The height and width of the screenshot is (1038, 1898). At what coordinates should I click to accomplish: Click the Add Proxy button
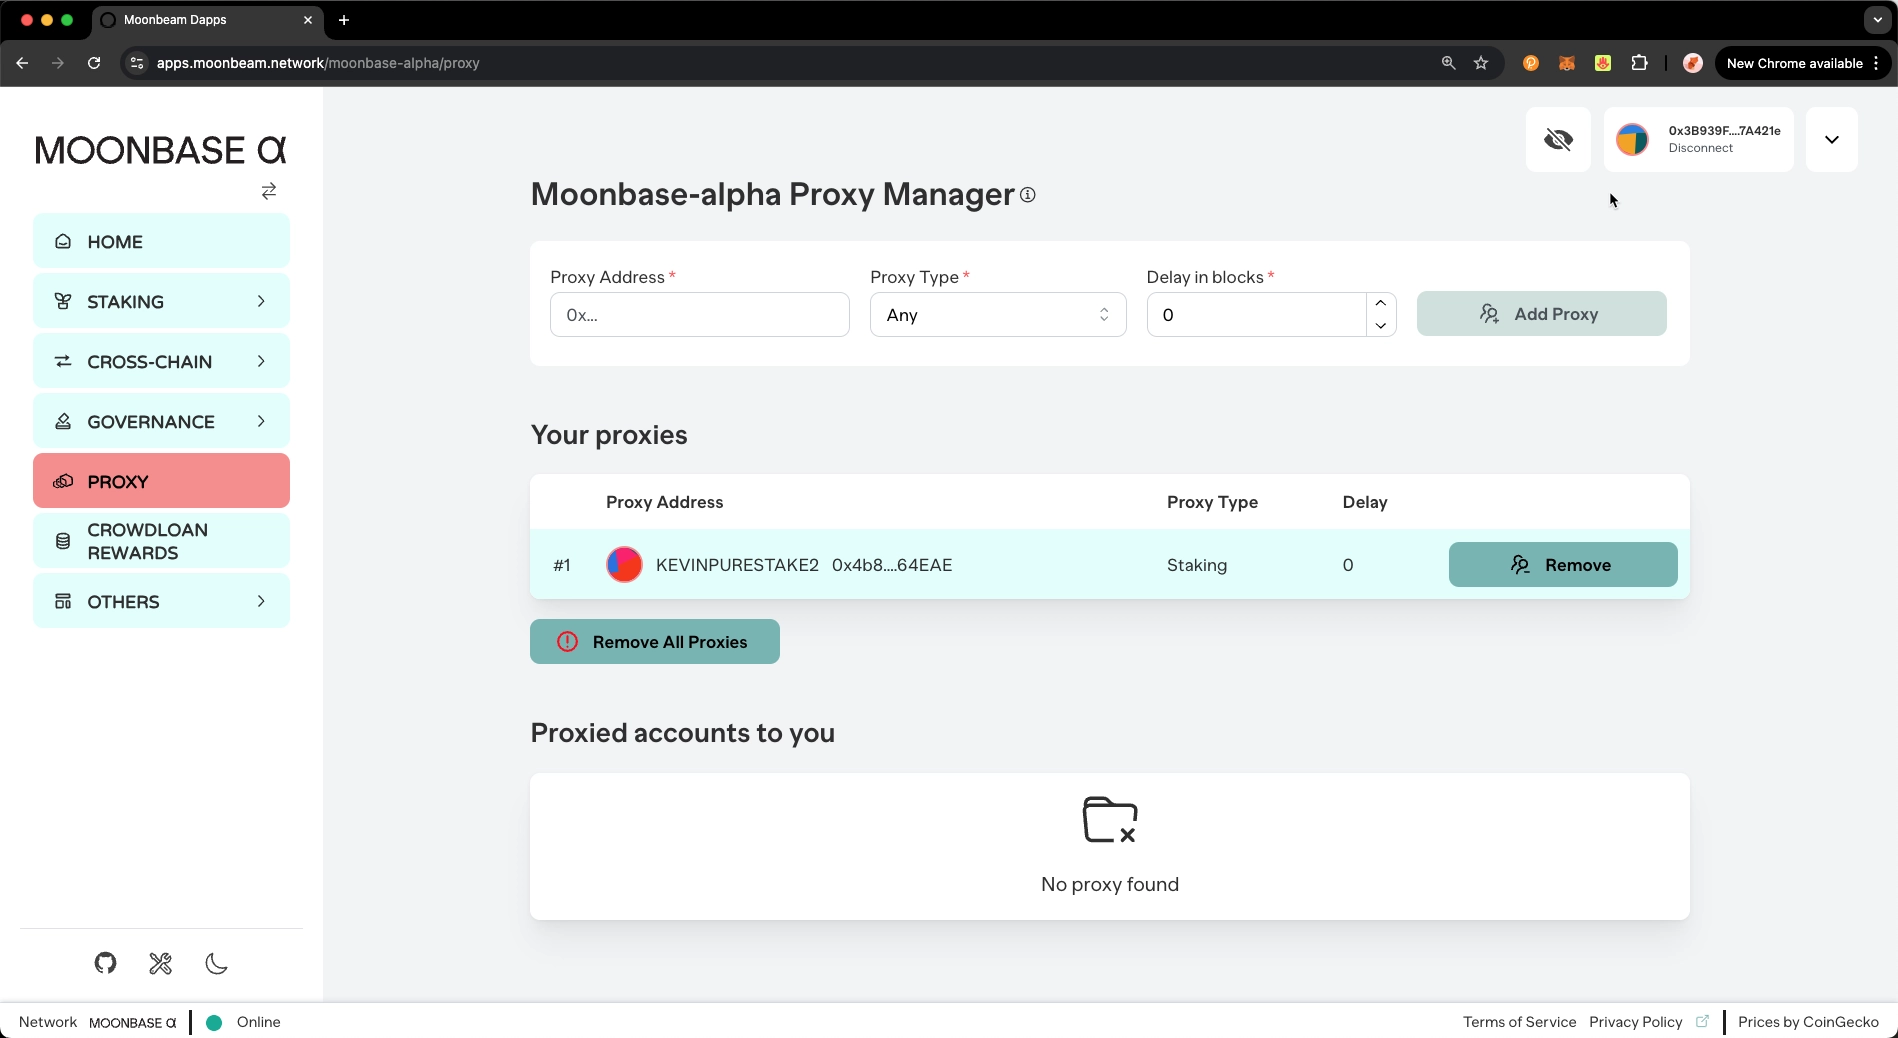click(x=1541, y=314)
